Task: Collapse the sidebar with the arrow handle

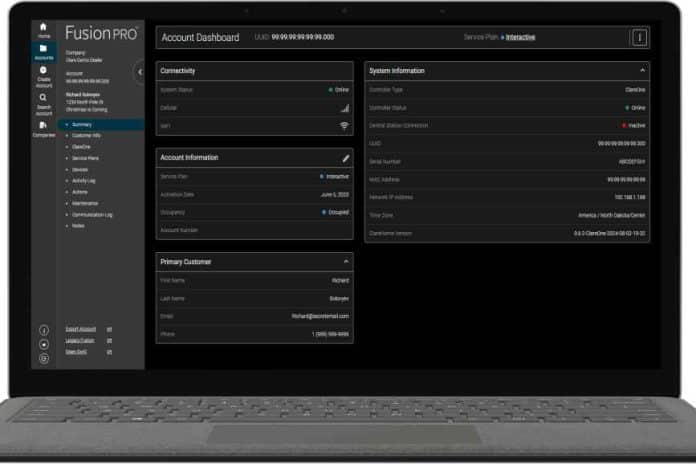Action: pos(140,72)
